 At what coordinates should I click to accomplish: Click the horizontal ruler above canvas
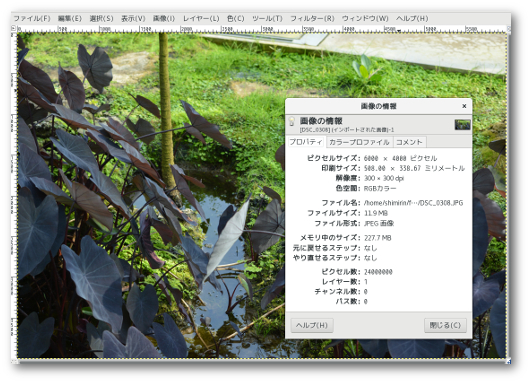(x=262, y=29)
